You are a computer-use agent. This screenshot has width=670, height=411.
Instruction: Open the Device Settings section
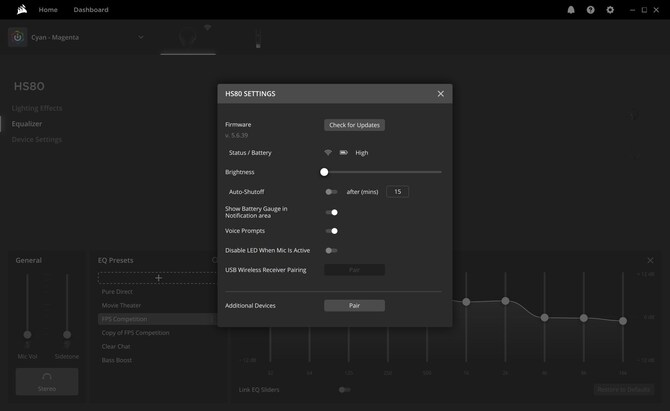(x=37, y=139)
